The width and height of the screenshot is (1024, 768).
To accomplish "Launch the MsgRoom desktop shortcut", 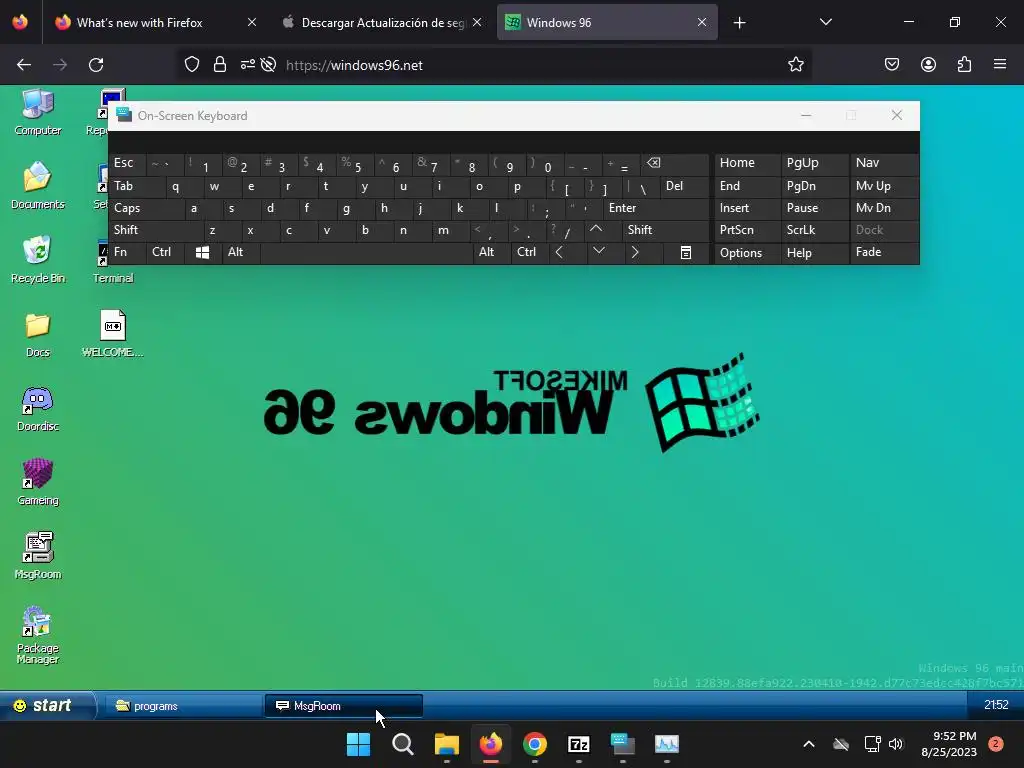I will (38, 556).
